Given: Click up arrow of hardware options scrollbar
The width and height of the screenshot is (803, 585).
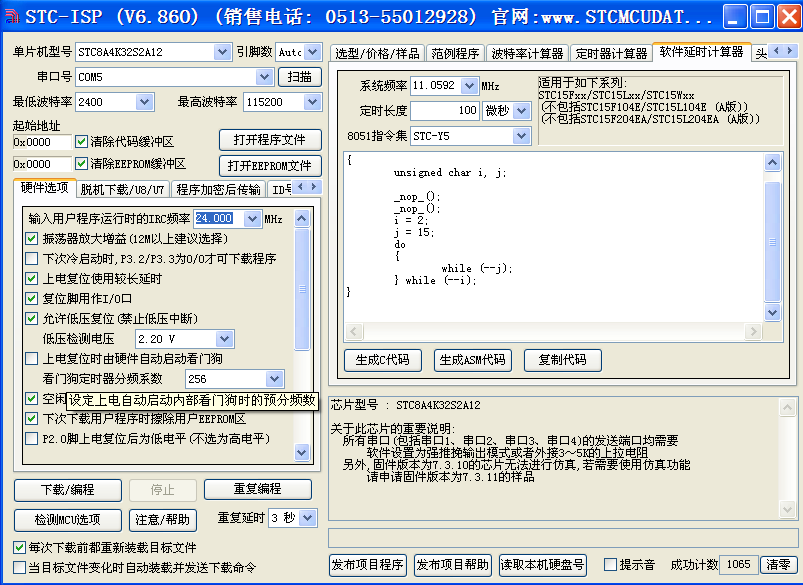Looking at the screenshot, I should pyautogui.click(x=302, y=219).
